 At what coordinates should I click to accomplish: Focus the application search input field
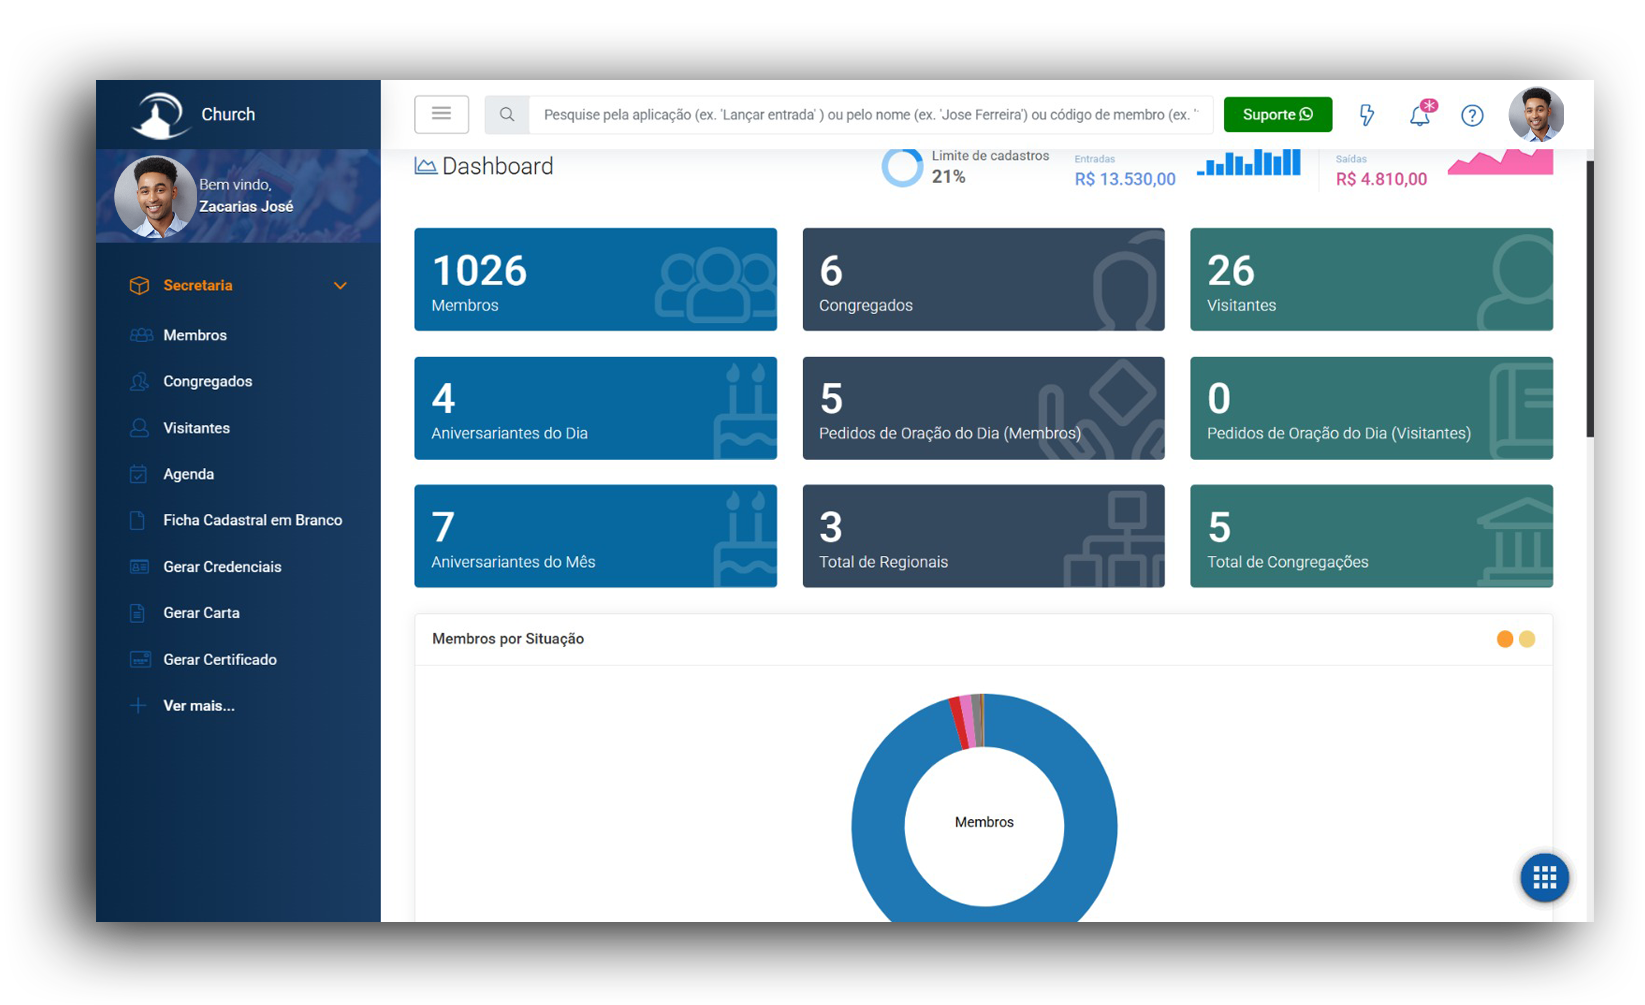[870, 115]
